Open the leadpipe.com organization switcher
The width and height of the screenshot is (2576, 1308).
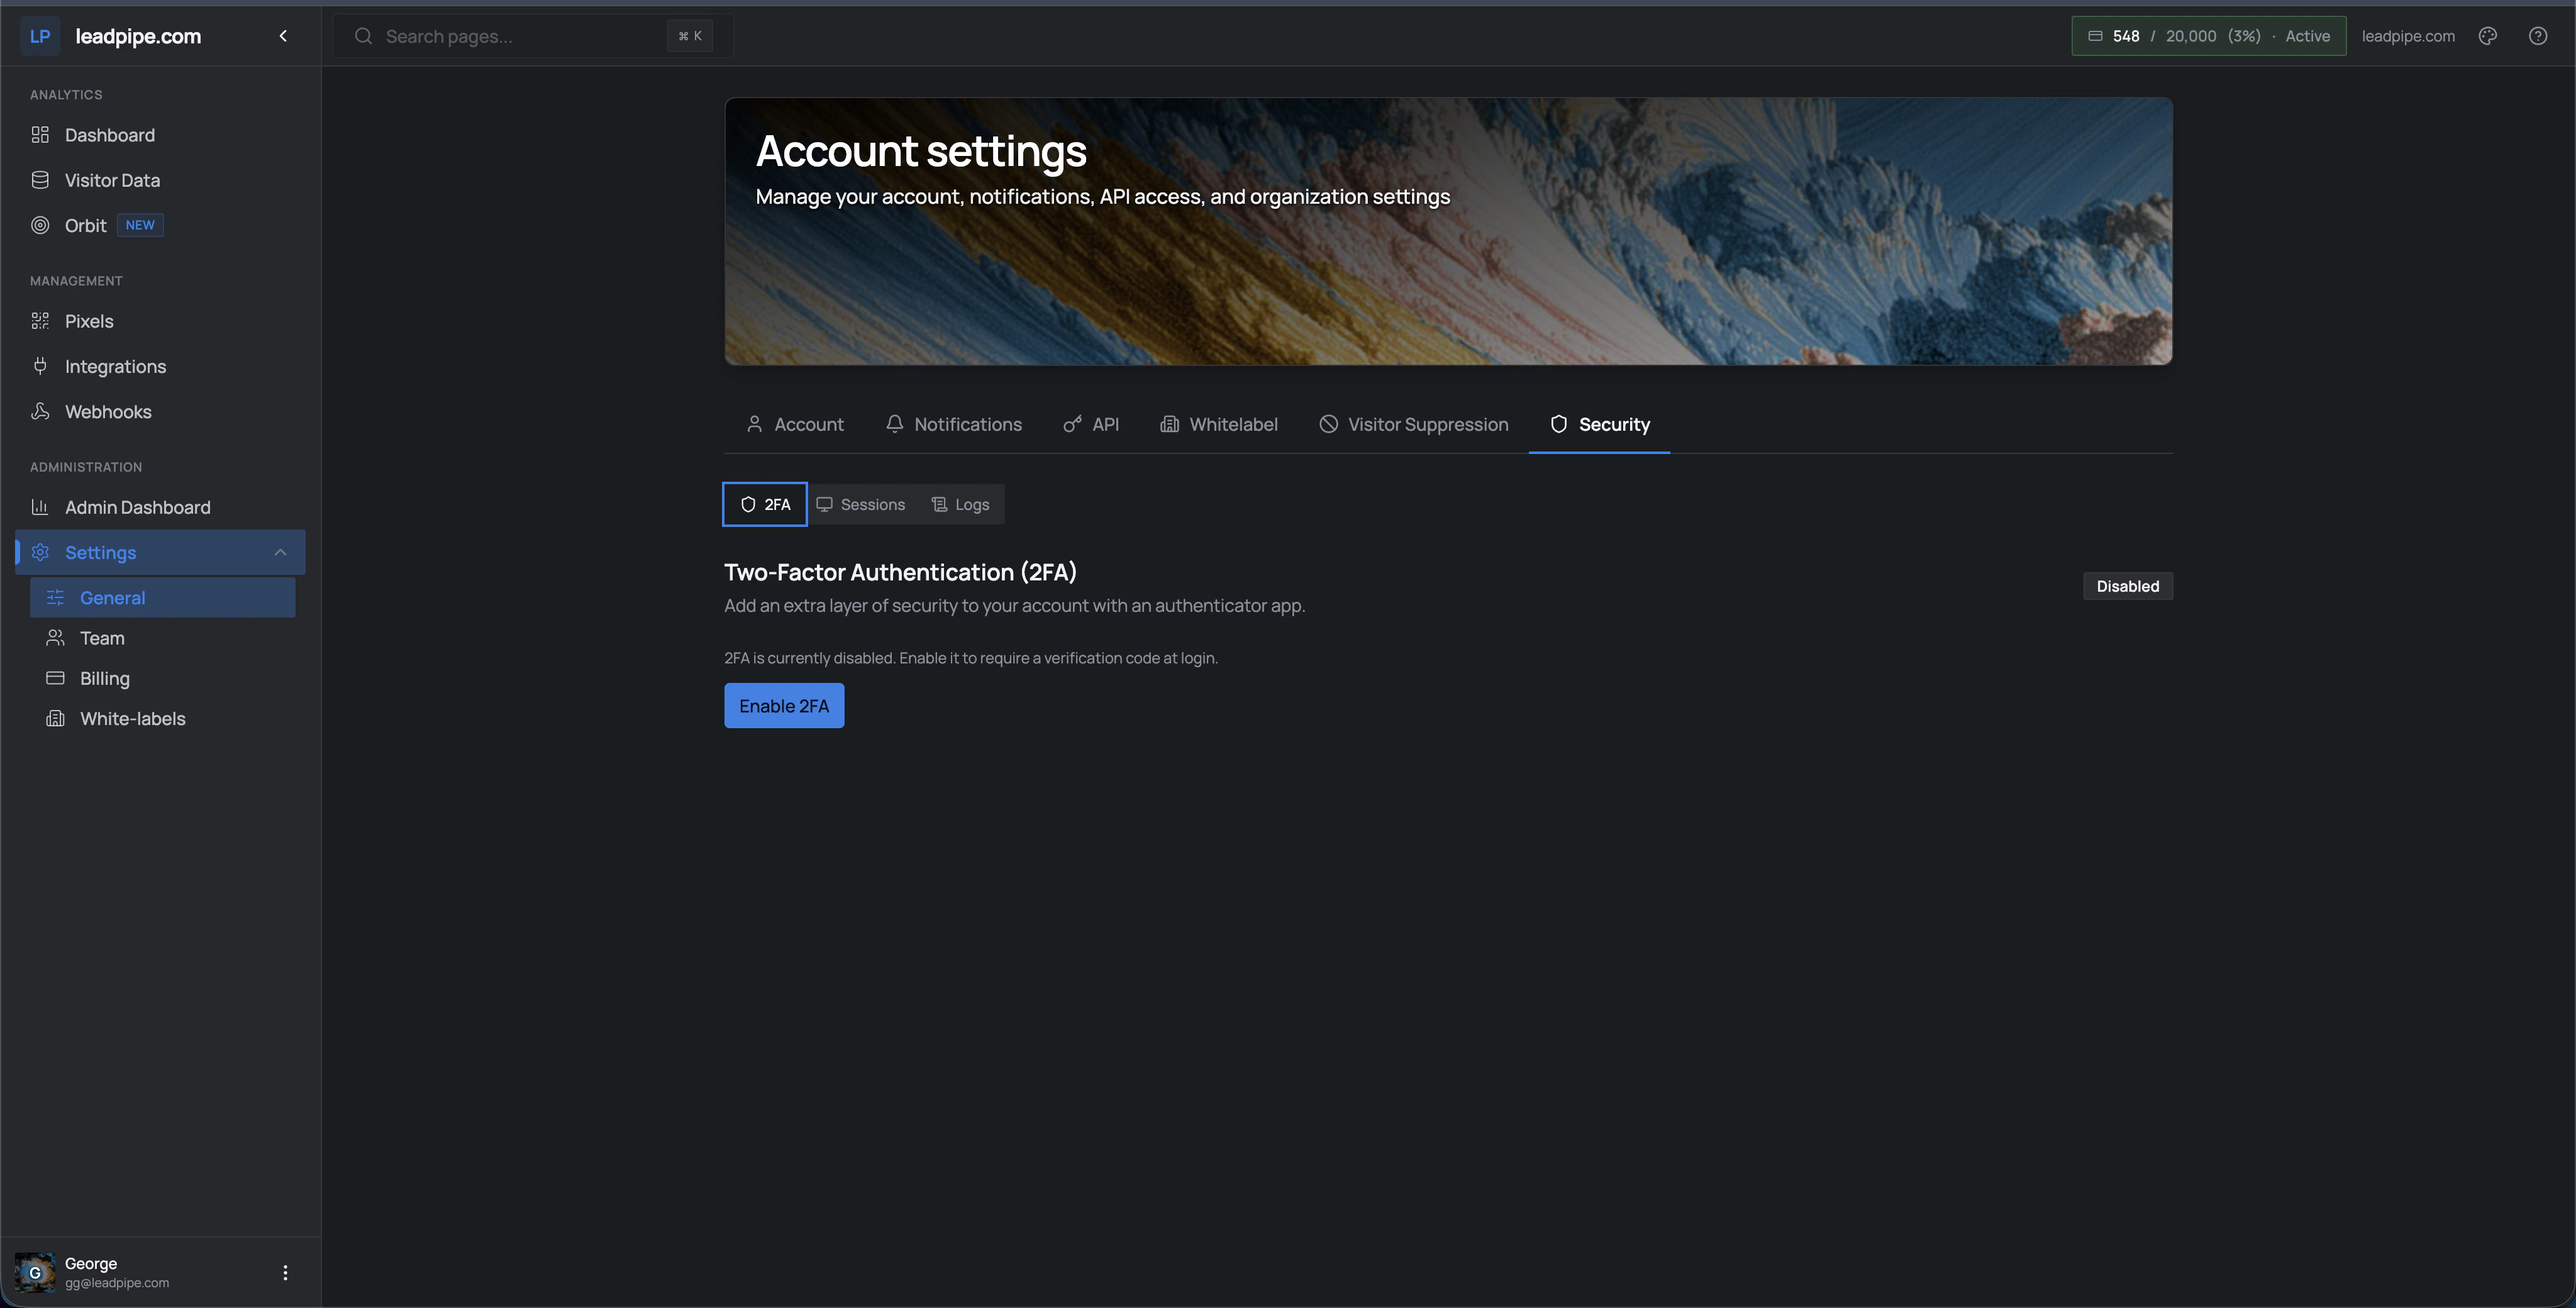(2407, 36)
